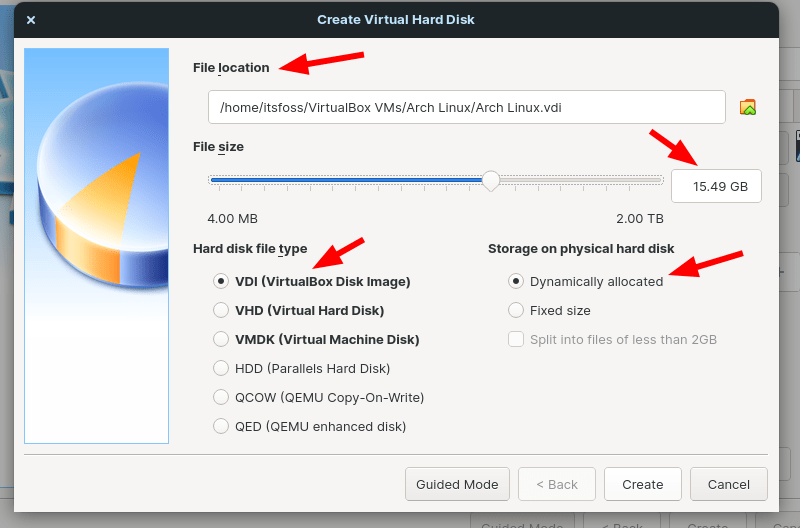Choose QCOW (QEMU Copy-On-Write) format
Viewport: 800px width, 528px height.
(x=222, y=398)
